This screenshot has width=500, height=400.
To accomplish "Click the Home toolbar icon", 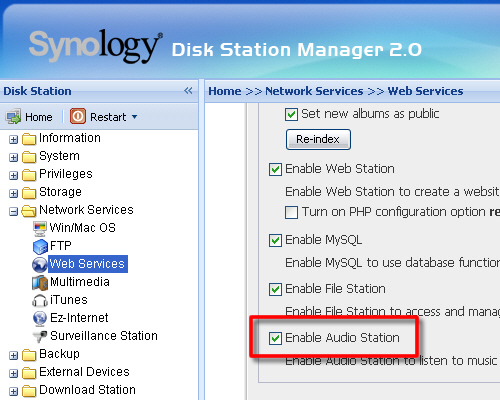I will tap(13, 117).
